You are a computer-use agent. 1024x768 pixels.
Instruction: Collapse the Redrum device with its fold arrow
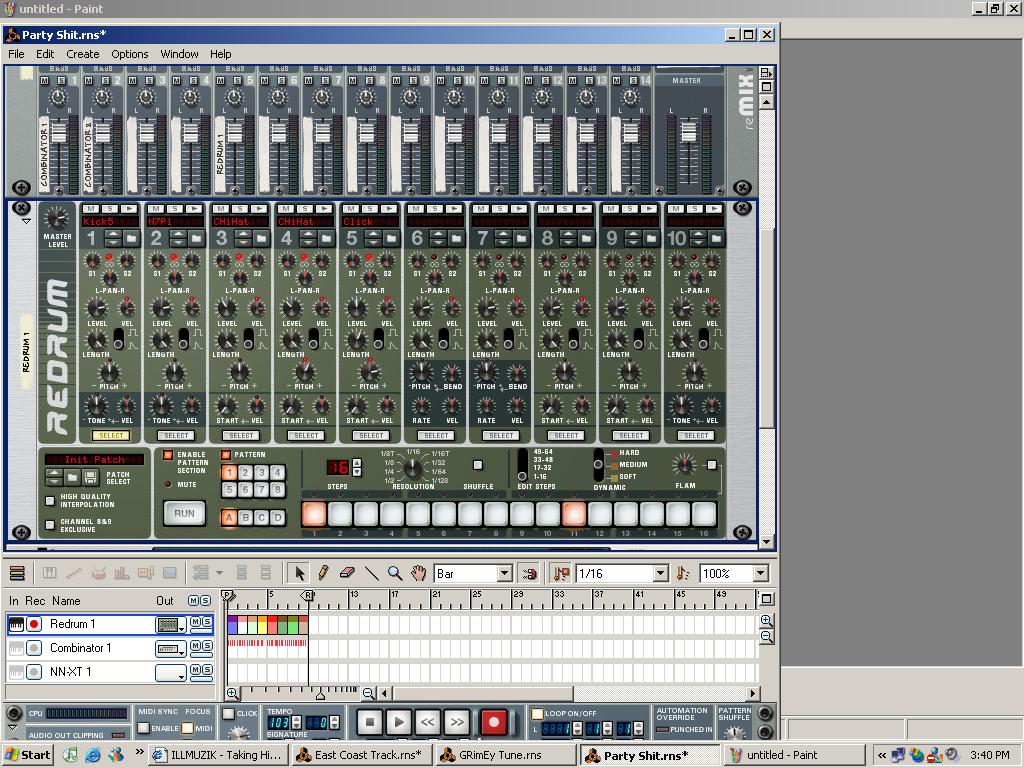(26, 221)
